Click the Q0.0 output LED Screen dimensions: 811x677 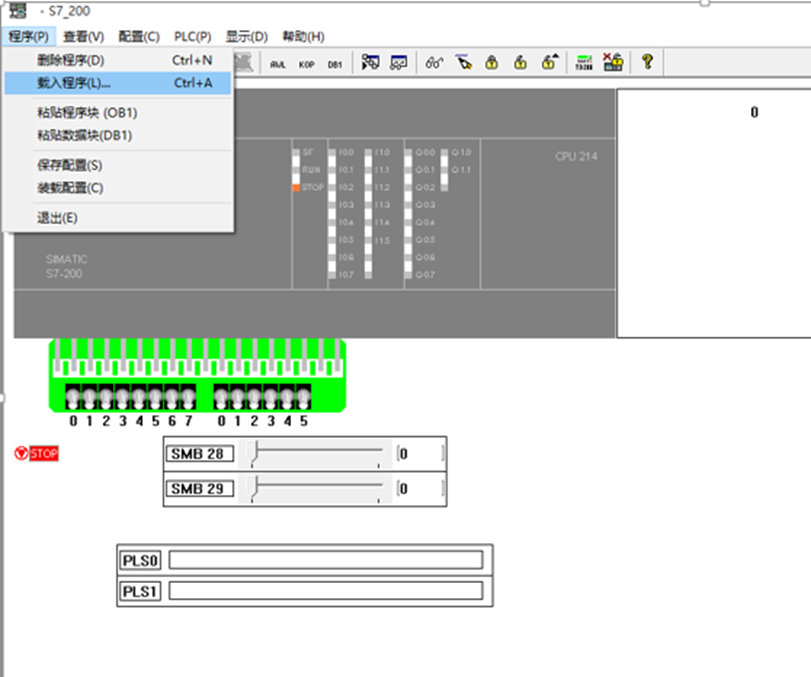(x=408, y=153)
